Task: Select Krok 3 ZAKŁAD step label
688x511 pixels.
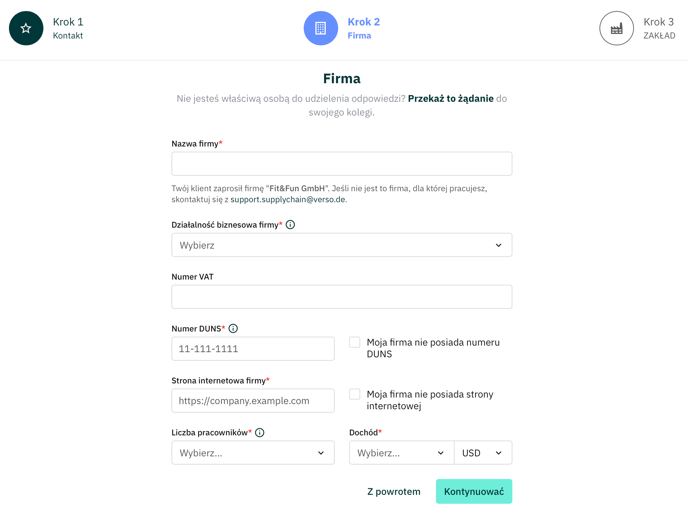Action: click(x=659, y=28)
